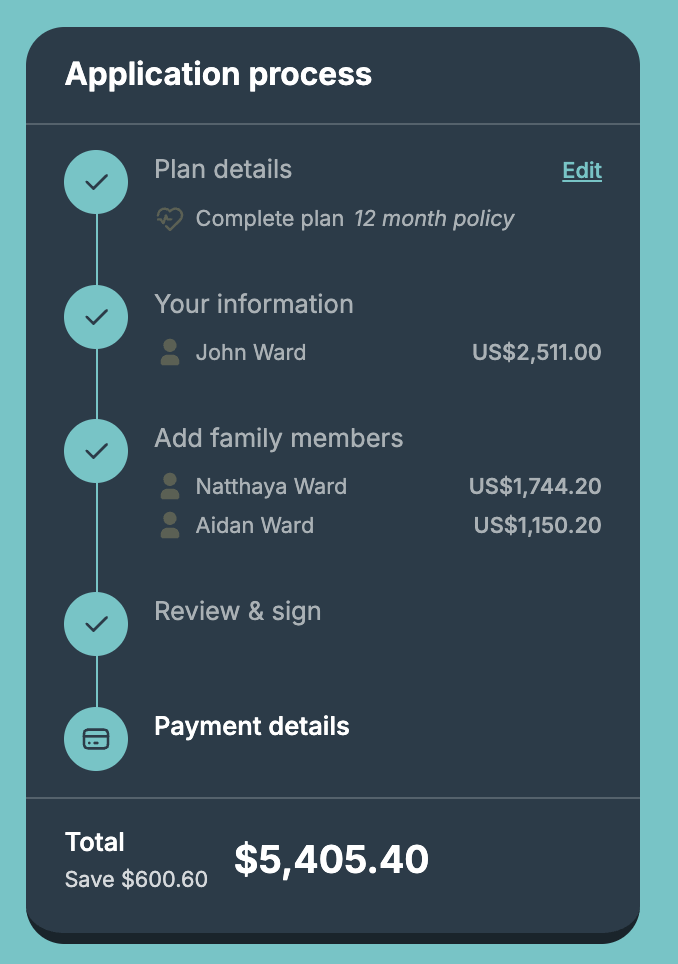Click the person icon beside John Ward

click(170, 352)
